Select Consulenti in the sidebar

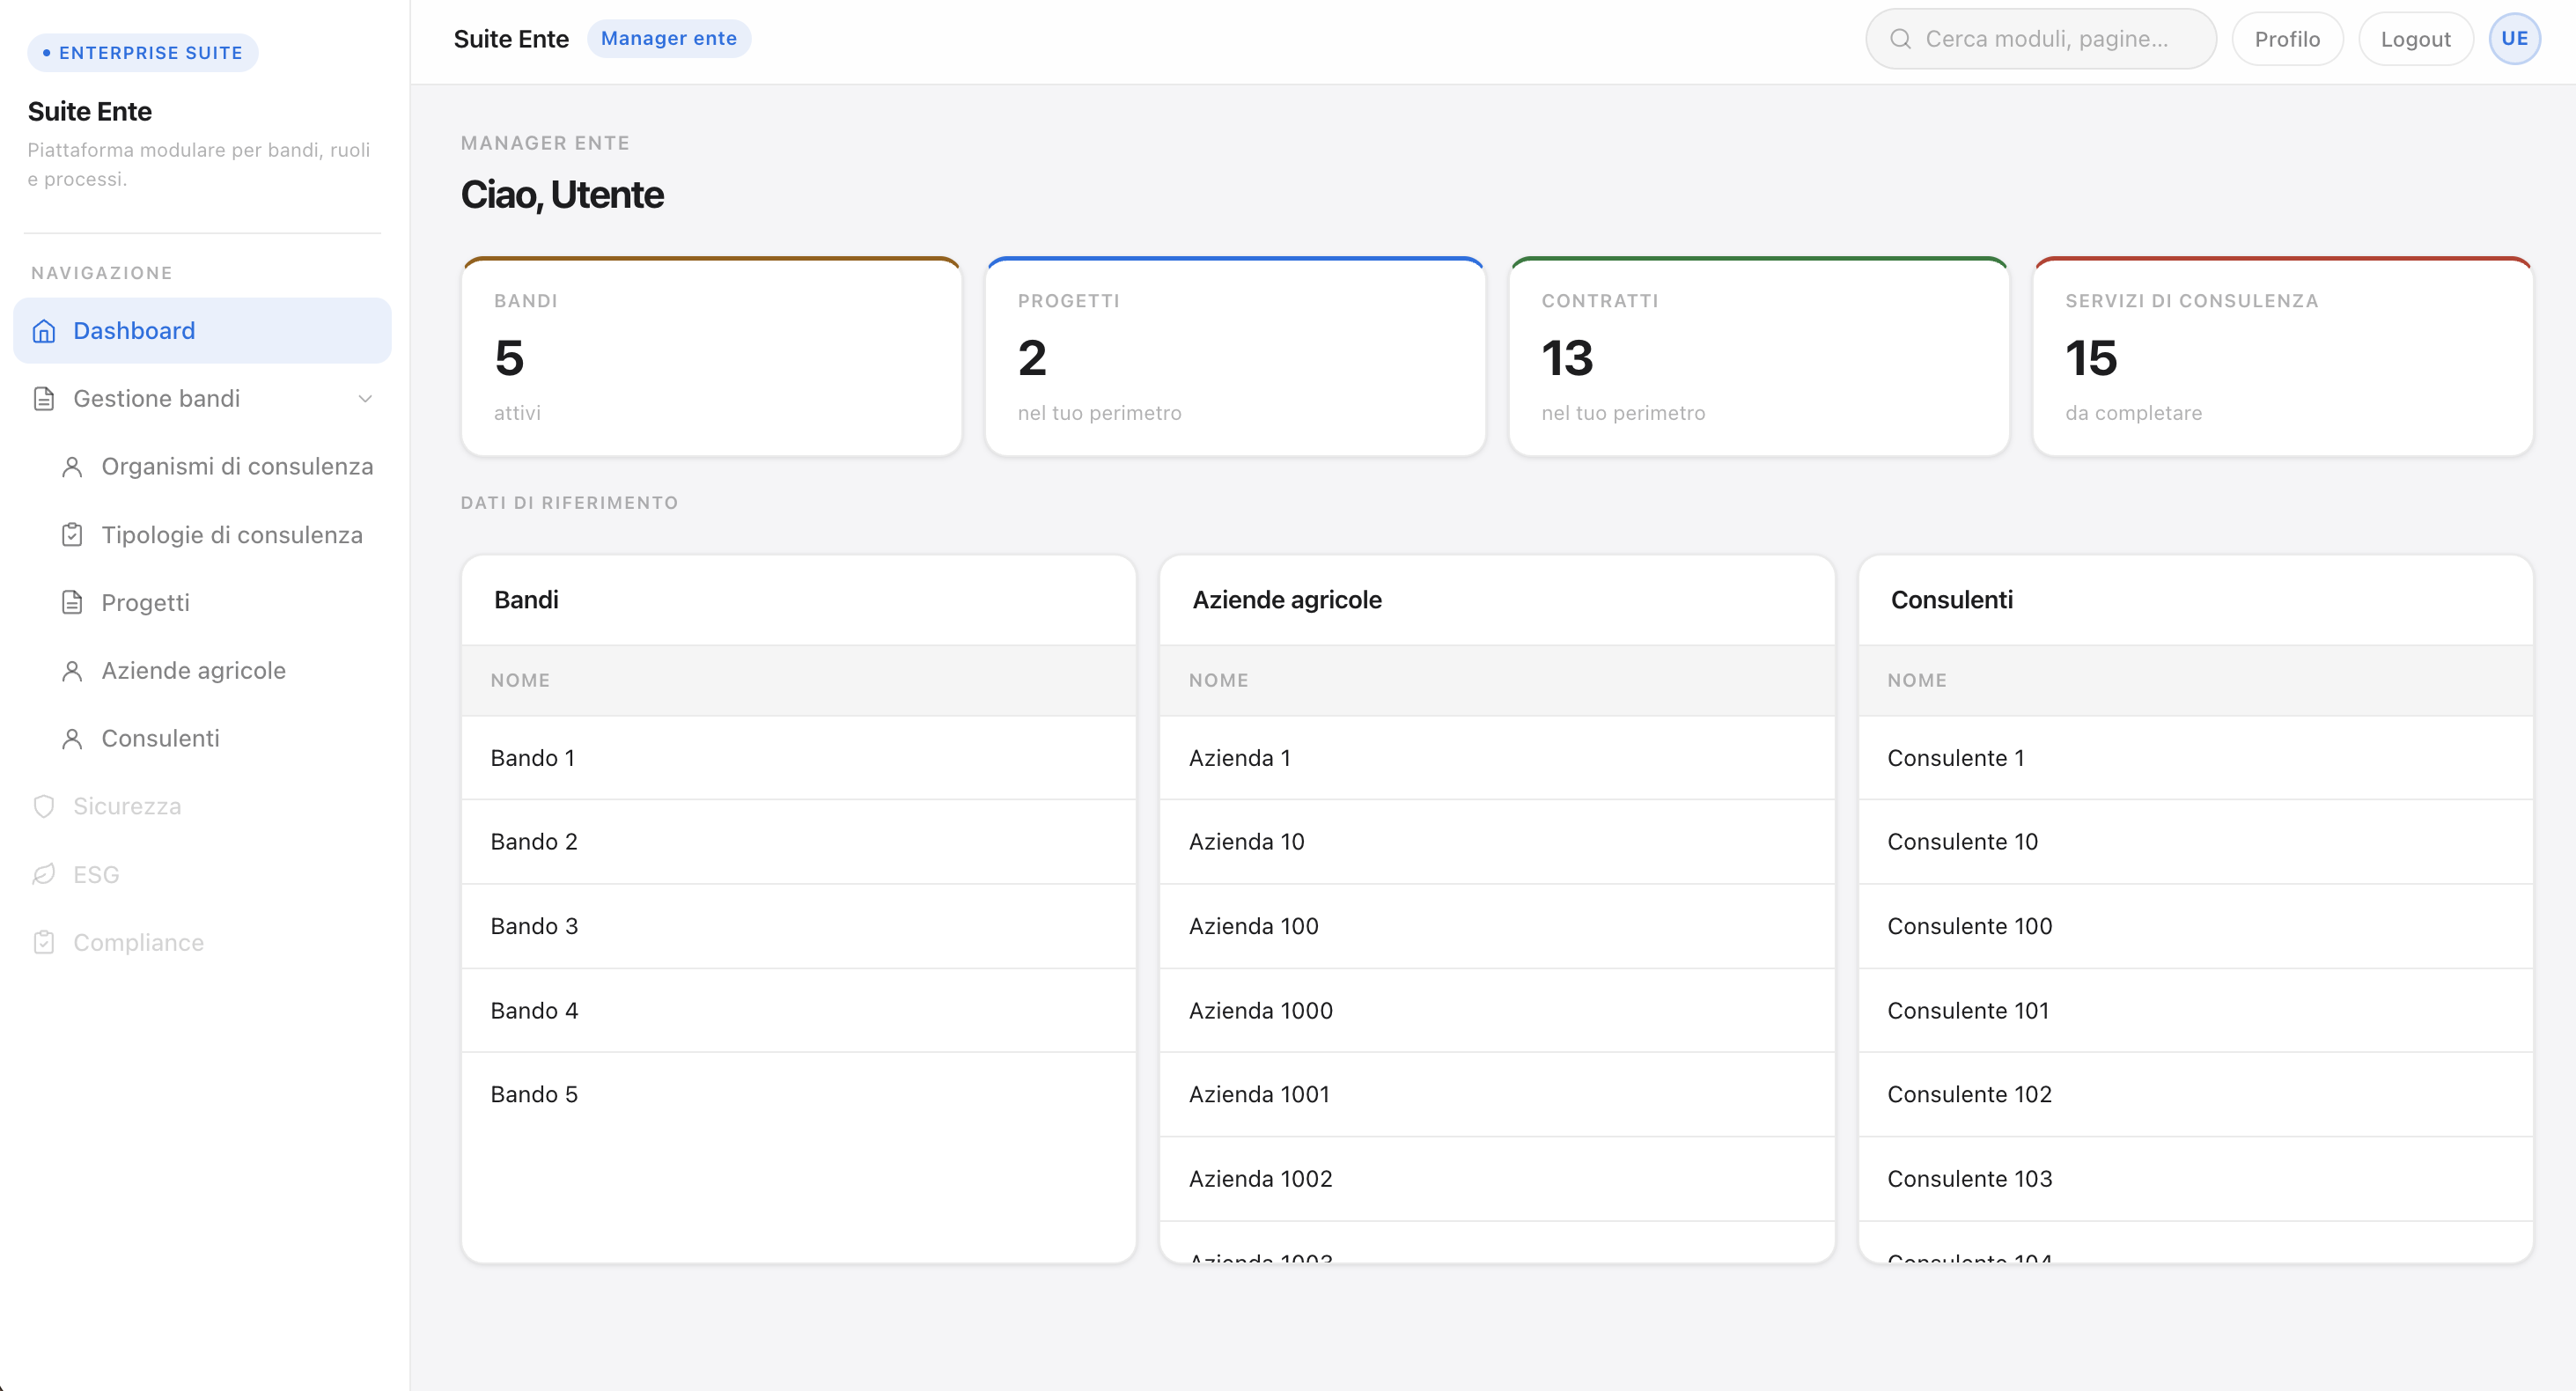pos(216,739)
